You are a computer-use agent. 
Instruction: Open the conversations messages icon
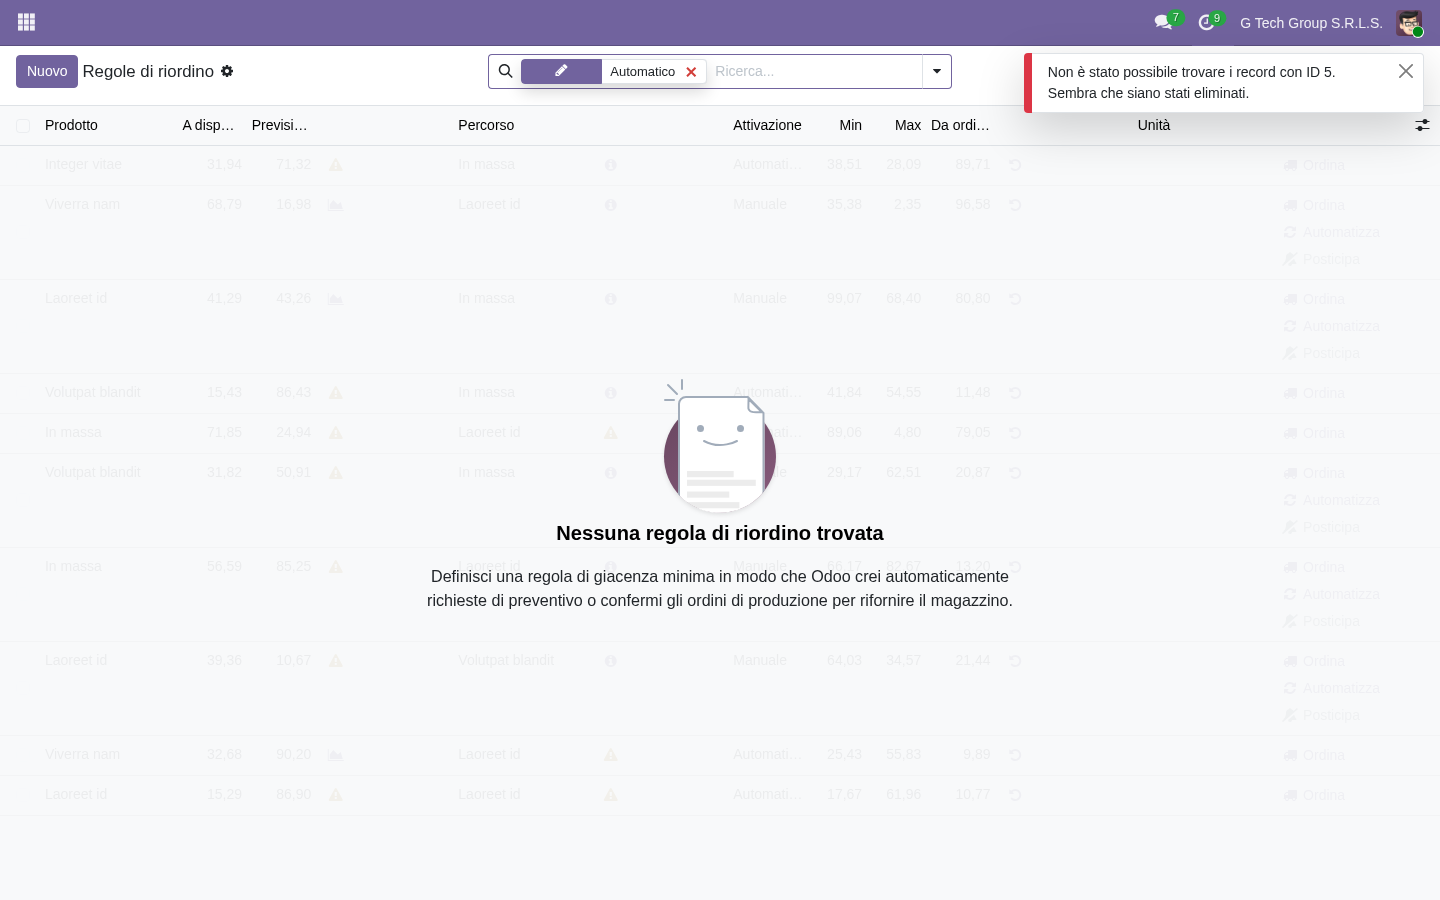[x=1163, y=22]
